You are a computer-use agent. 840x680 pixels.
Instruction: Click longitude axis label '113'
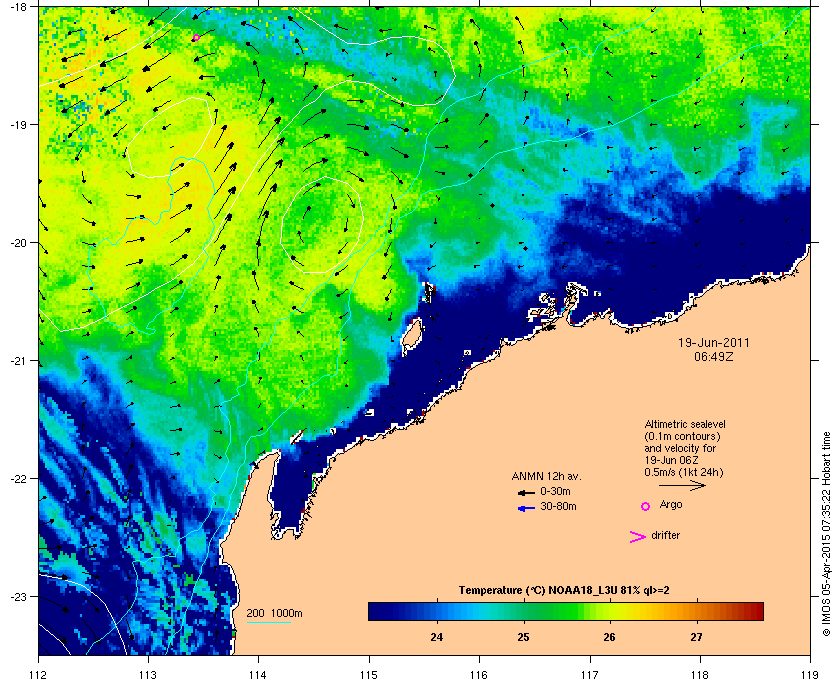[x=148, y=674]
